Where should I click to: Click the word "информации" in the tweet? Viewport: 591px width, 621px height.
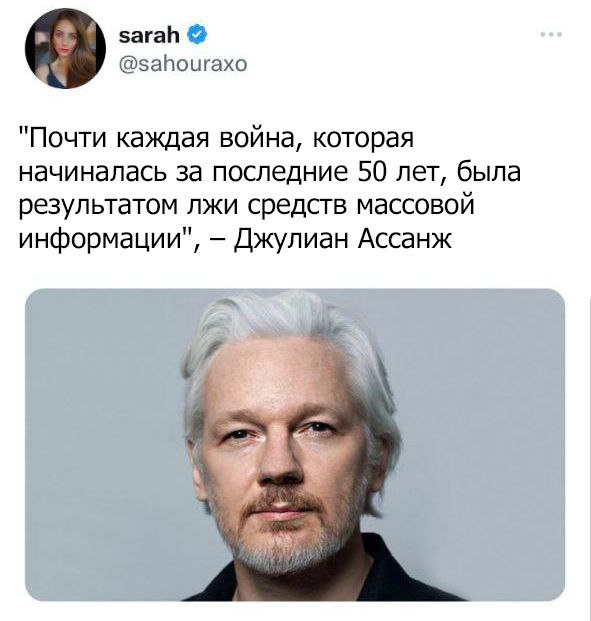click(100, 239)
